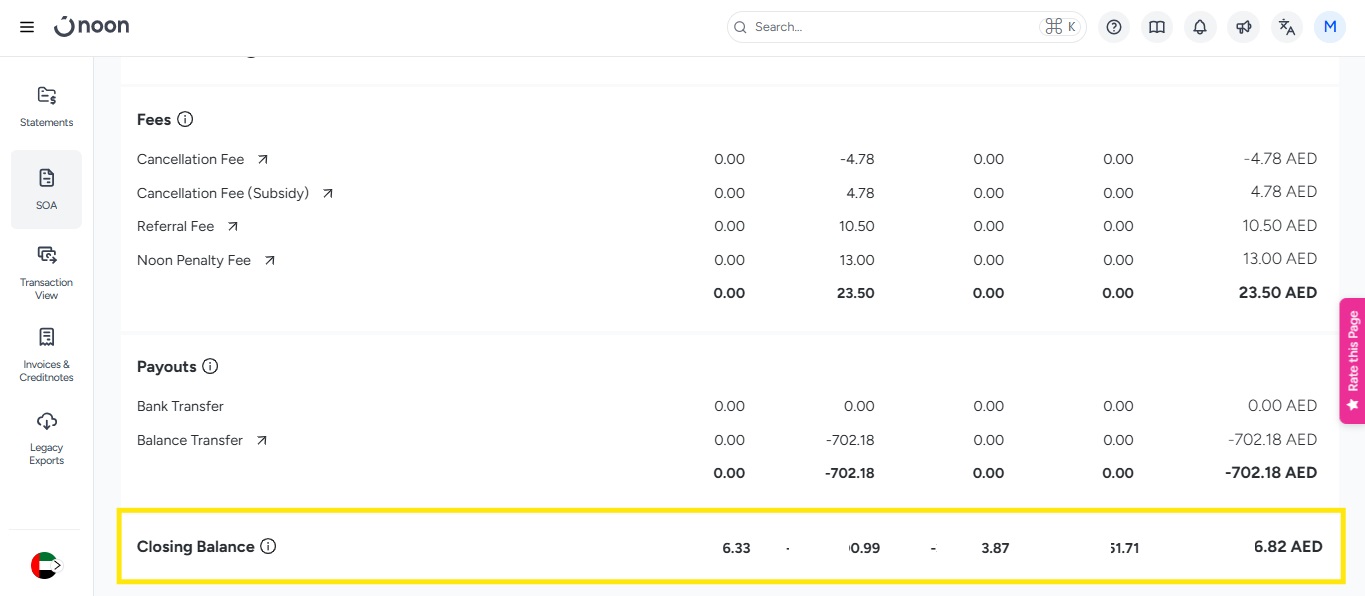This screenshot has width=1365, height=596.
Task: Open Balance Transfer details arrow
Action: tap(261, 440)
